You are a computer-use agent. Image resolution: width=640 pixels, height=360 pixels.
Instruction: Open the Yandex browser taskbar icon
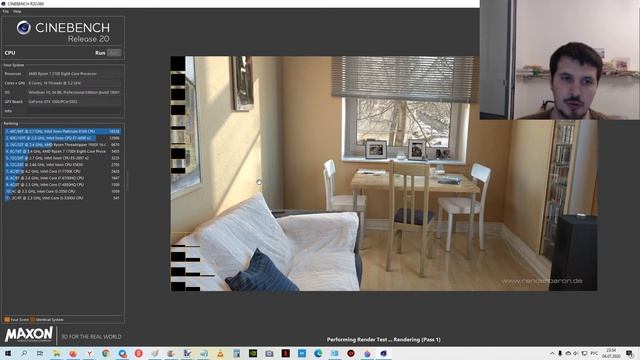pos(89,353)
